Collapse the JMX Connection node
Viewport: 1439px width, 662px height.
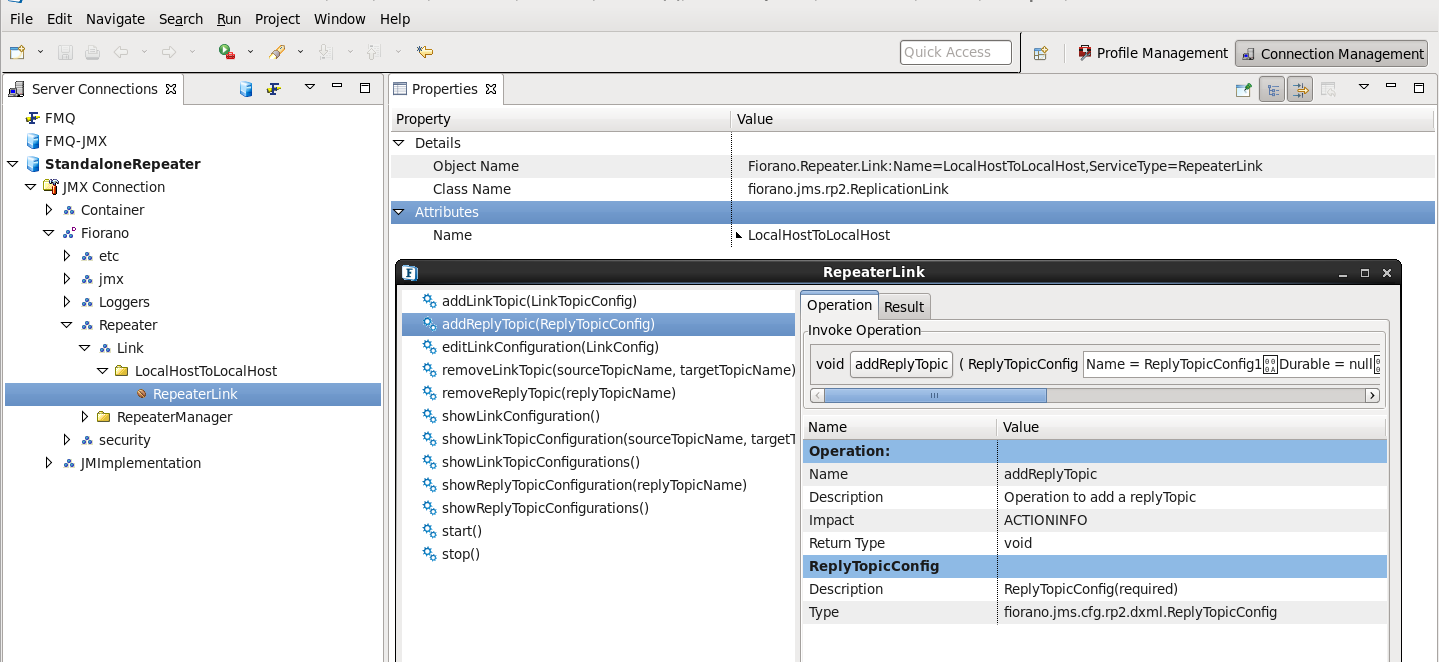coord(30,187)
